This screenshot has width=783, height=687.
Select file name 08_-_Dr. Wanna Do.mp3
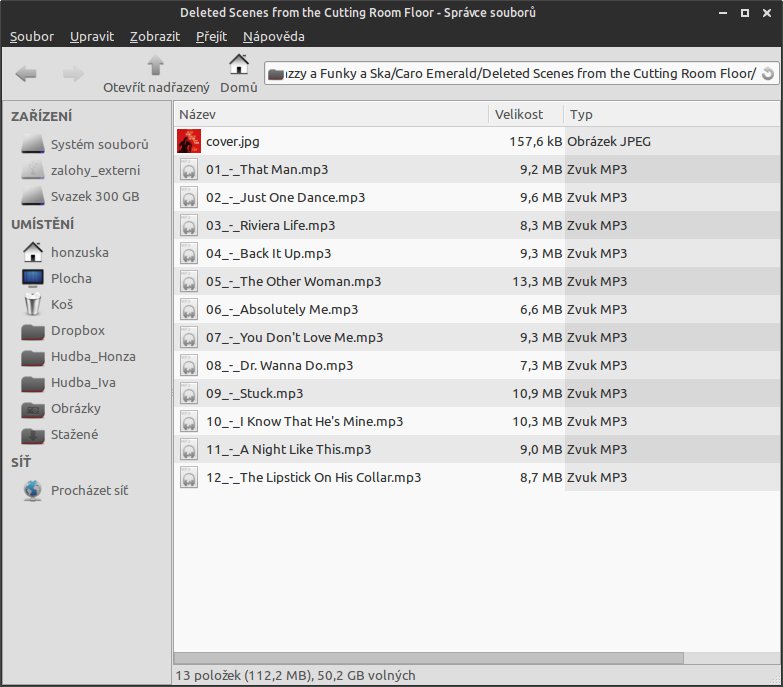[x=280, y=365]
